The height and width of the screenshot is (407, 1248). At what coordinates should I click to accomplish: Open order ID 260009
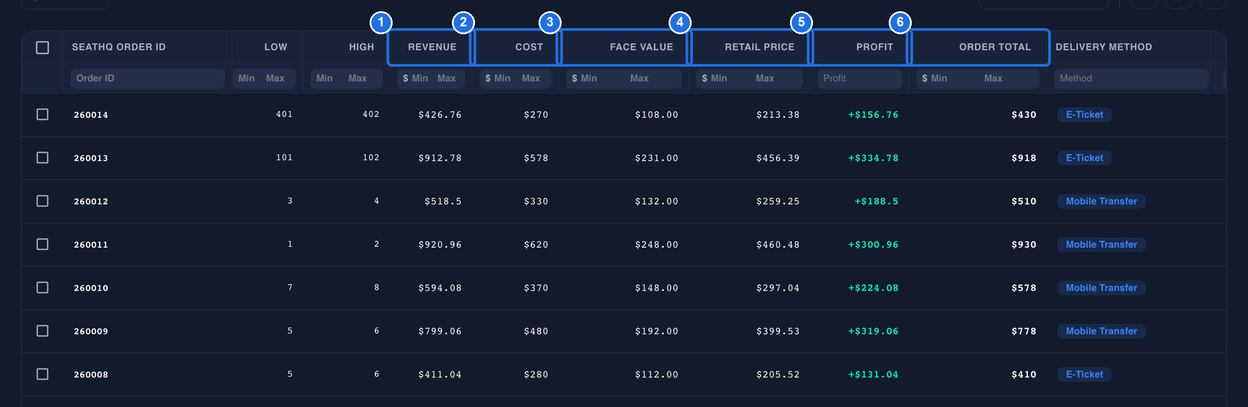click(91, 331)
